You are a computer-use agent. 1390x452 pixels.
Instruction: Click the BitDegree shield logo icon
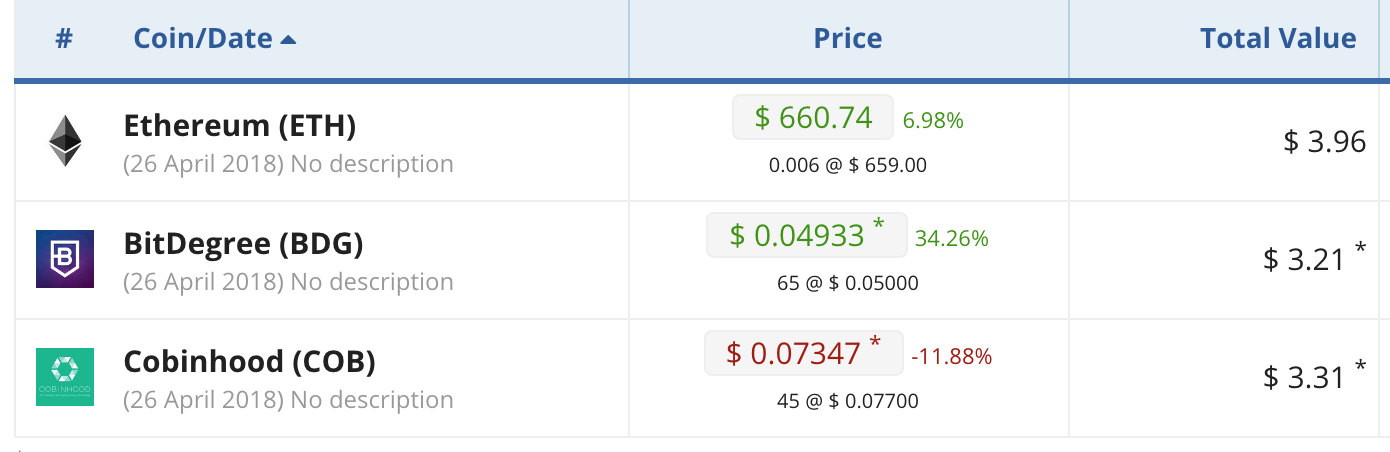point(65,259)
